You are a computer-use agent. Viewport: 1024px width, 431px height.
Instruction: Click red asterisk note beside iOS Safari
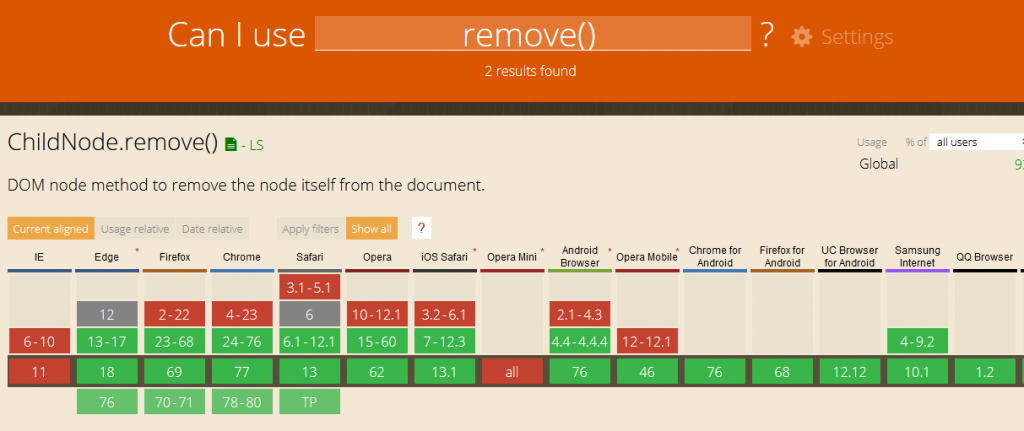473,249
